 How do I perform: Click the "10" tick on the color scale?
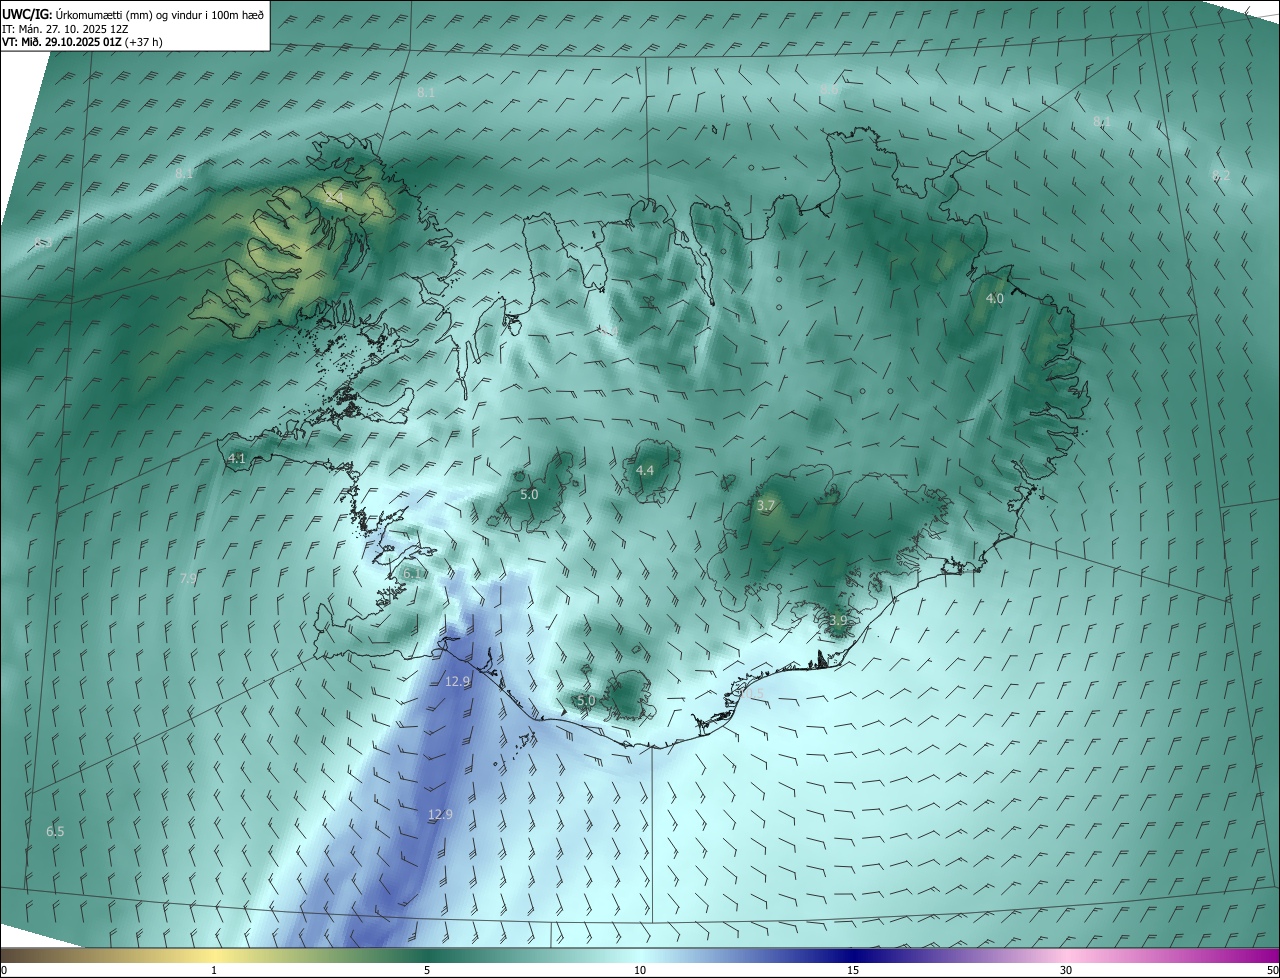coord(640,971)
